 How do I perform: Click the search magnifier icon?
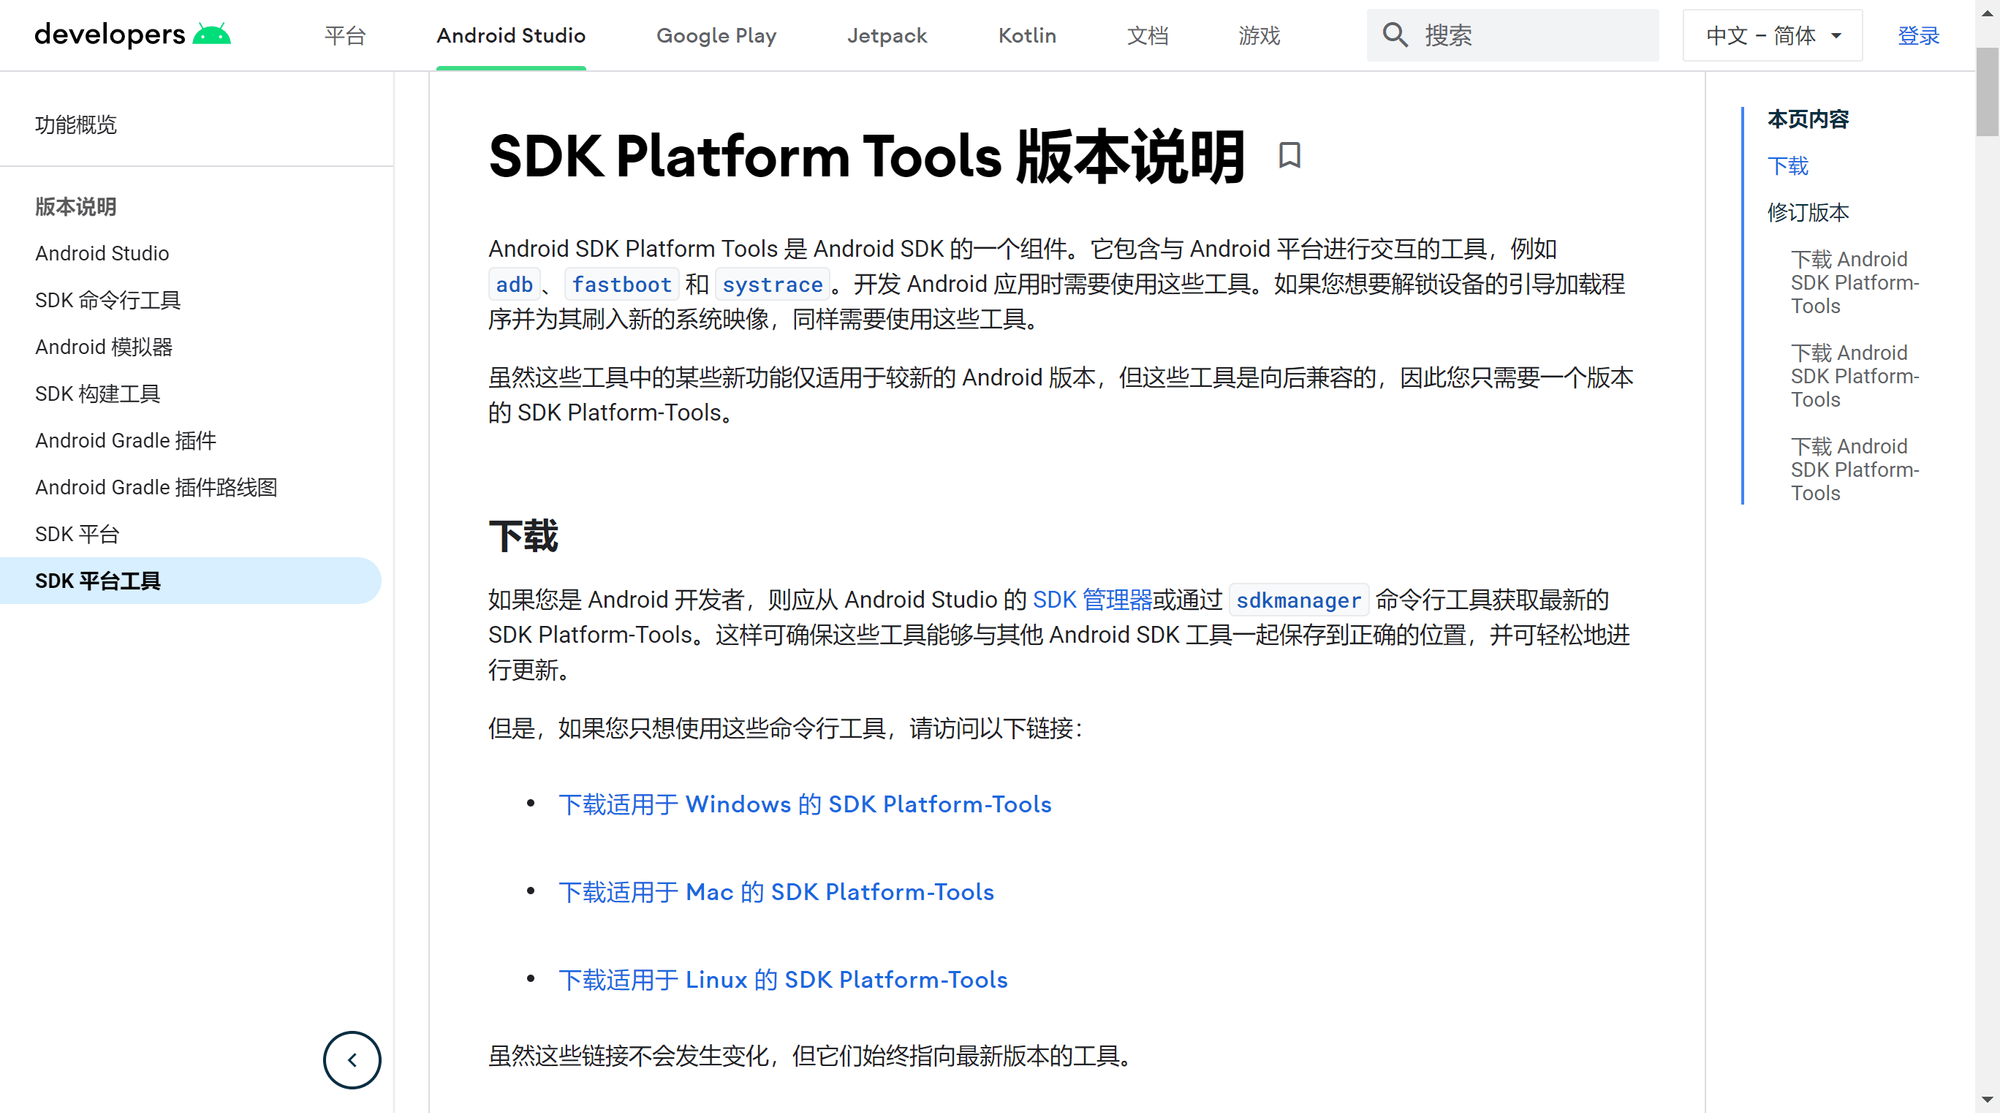pyautogui.click(x=1395, y=35)
